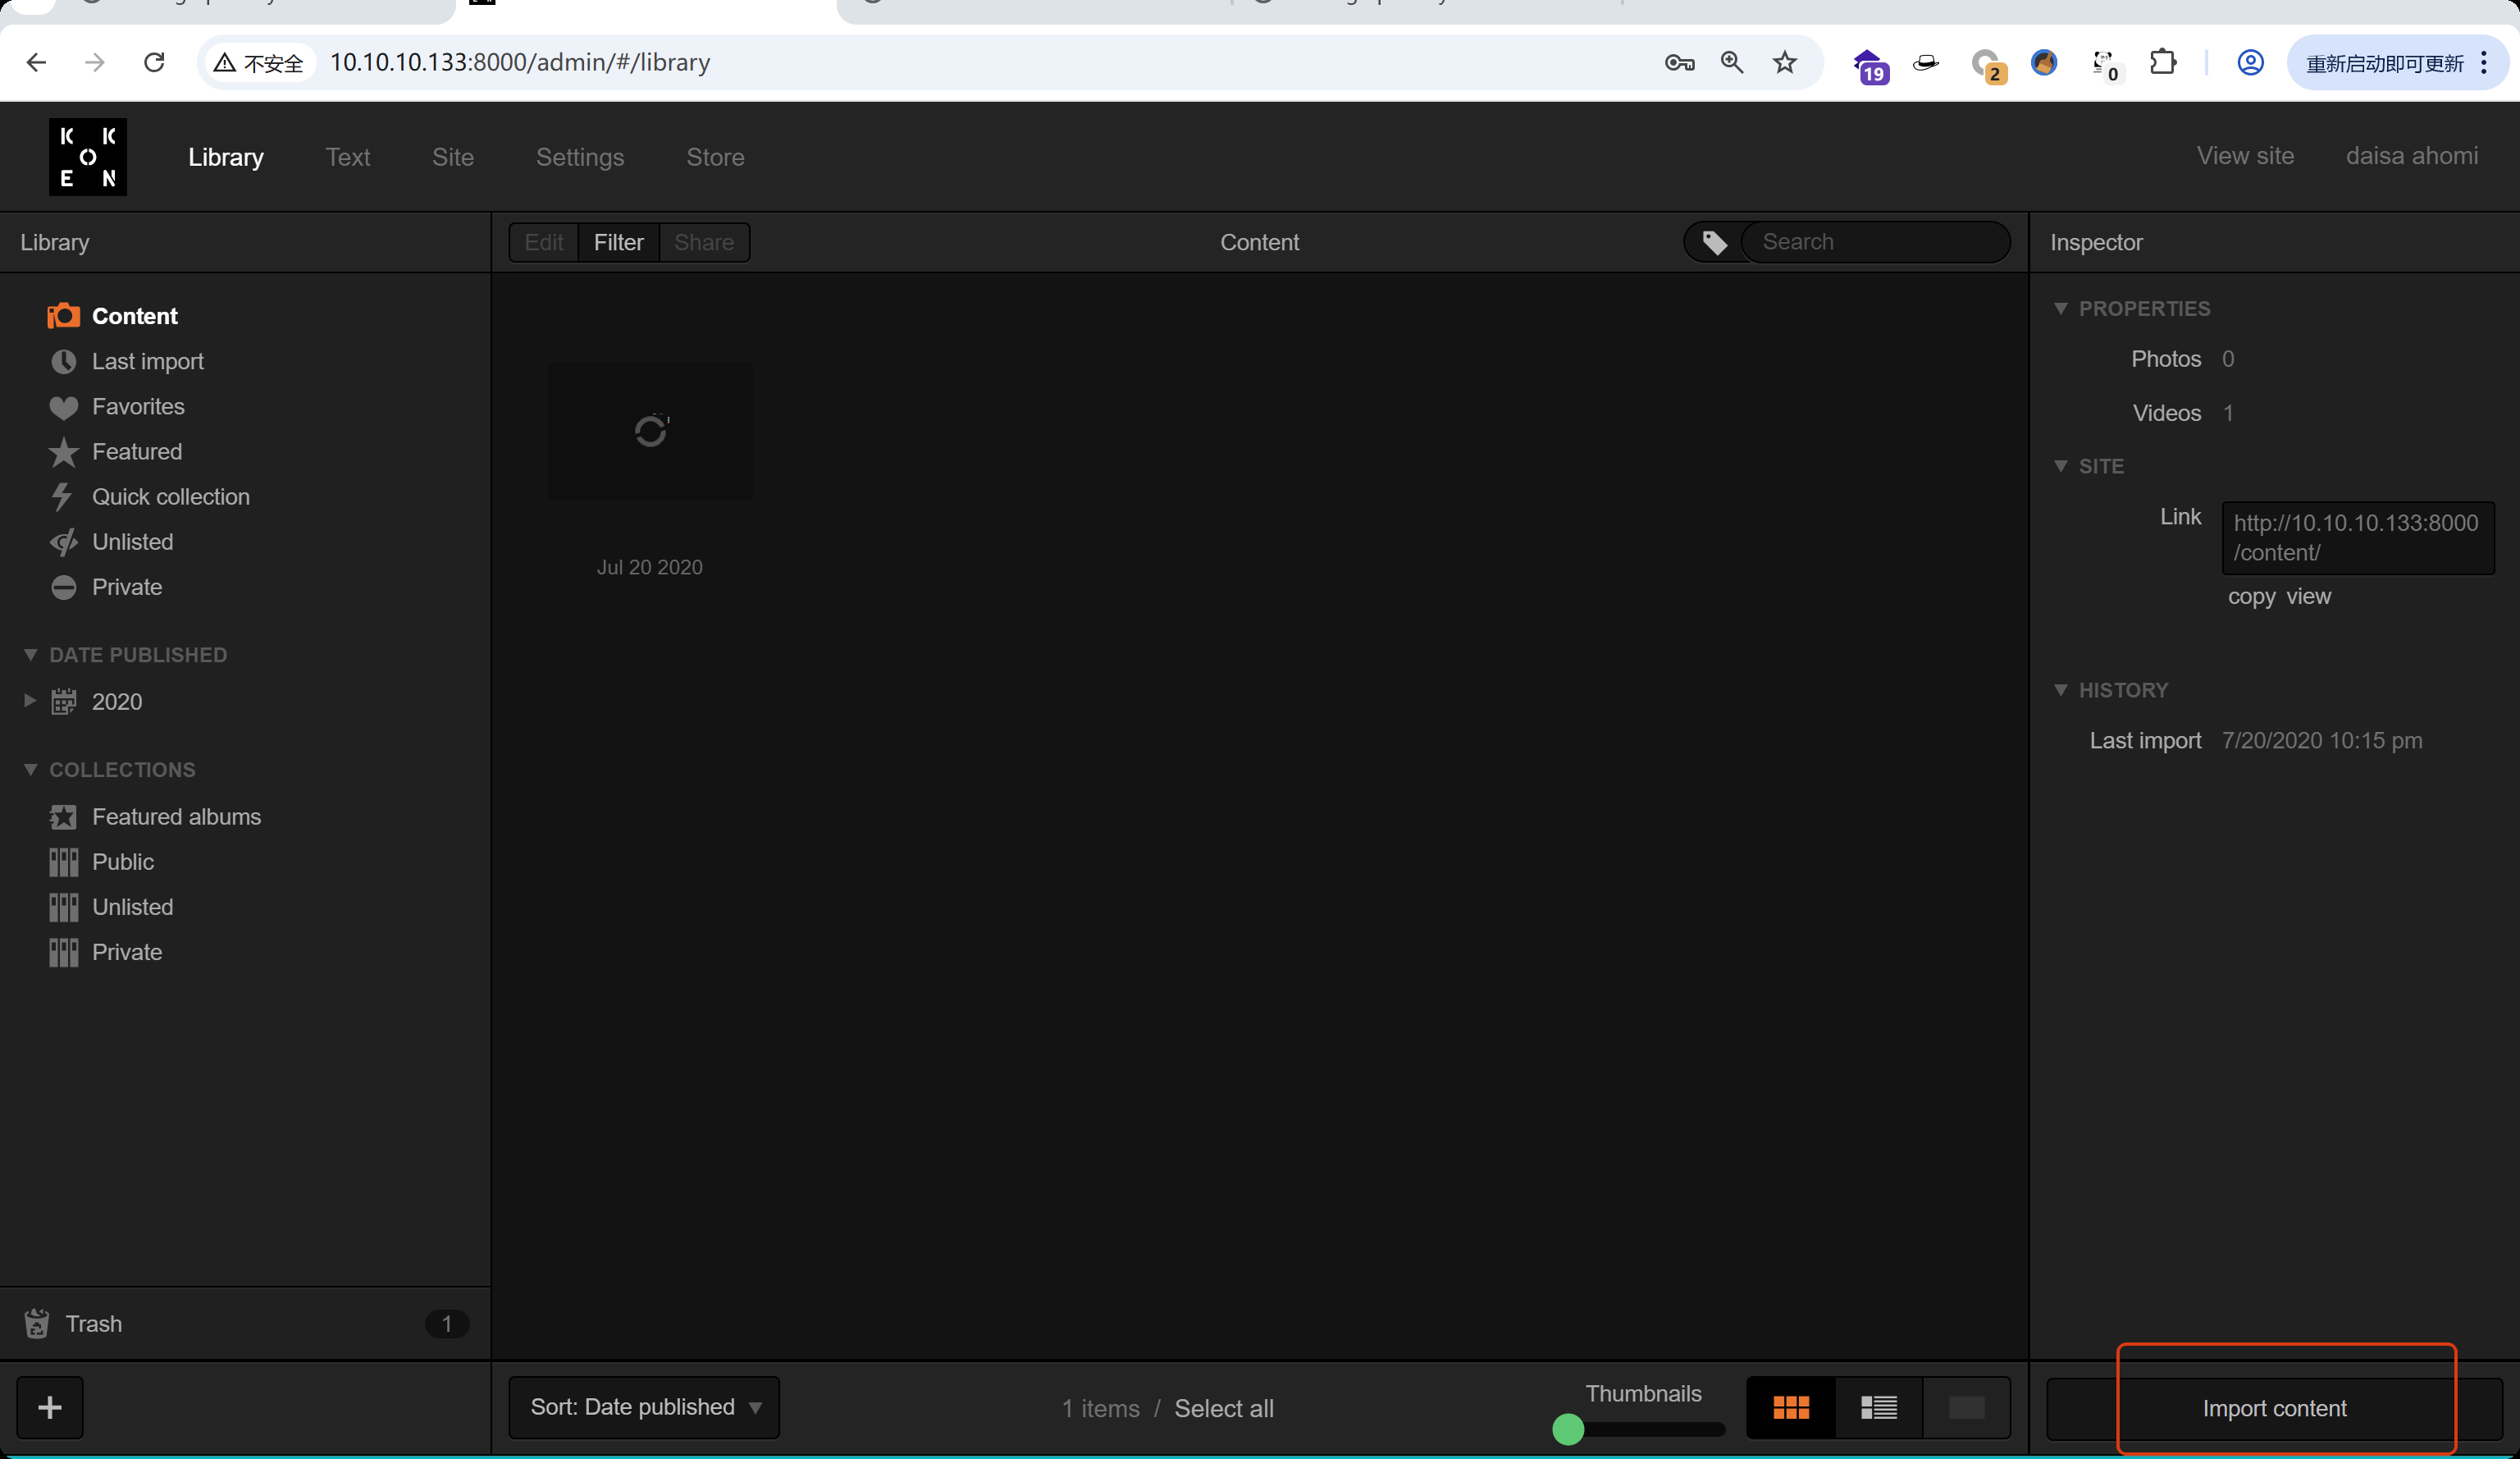Open Favorites heart icon
Viewport: 2520px width, 1459px height.
pos(63,407)
